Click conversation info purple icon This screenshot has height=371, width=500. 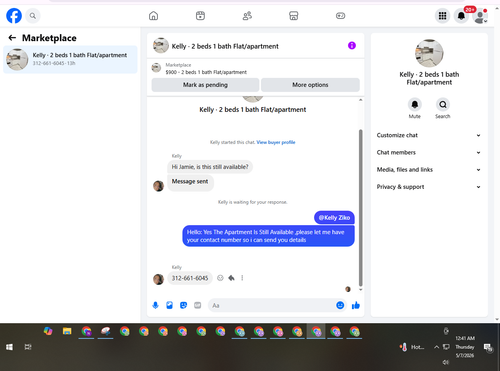point(352,46)
